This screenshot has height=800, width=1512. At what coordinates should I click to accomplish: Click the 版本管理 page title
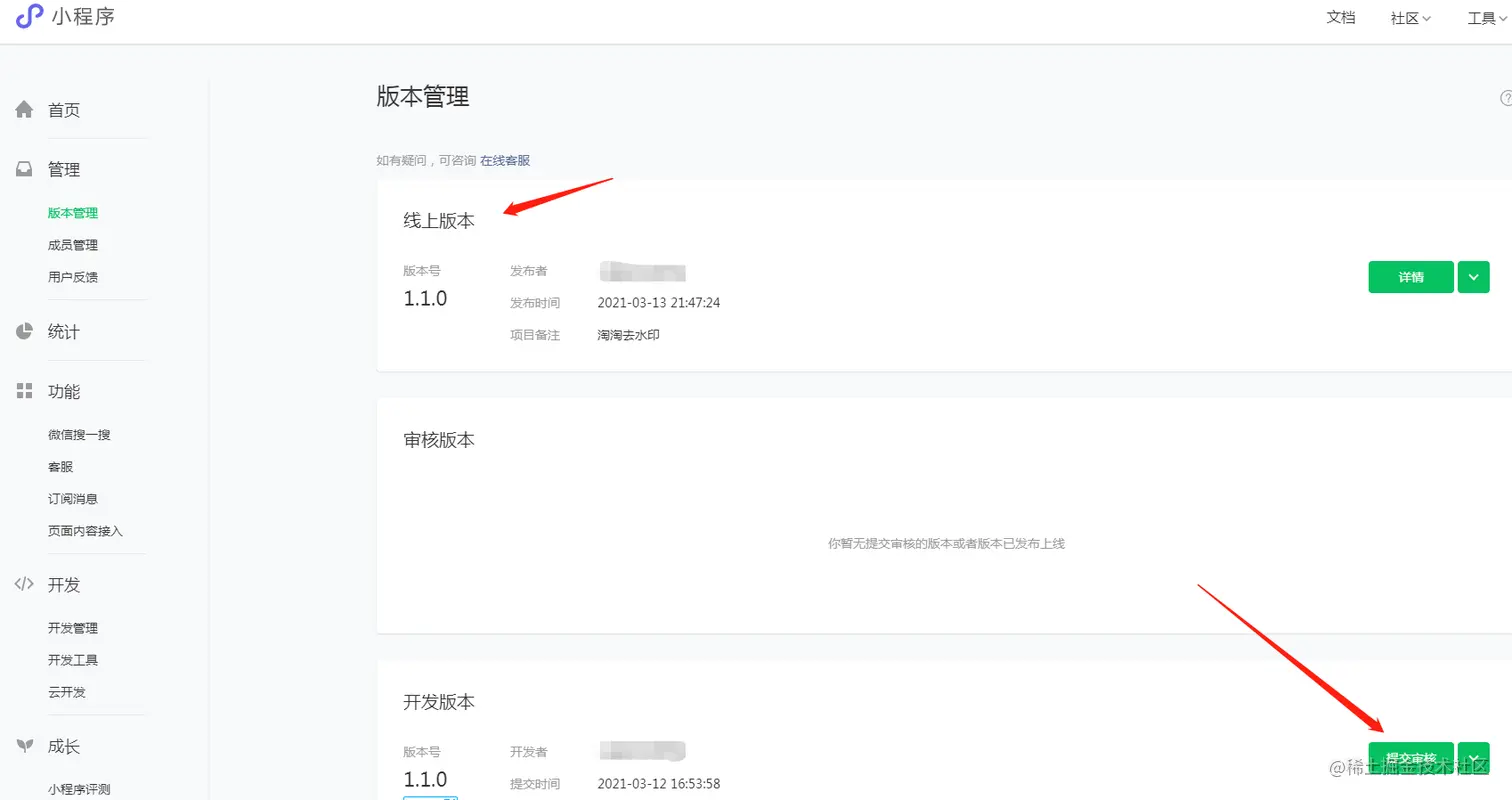tap(423, 97)
